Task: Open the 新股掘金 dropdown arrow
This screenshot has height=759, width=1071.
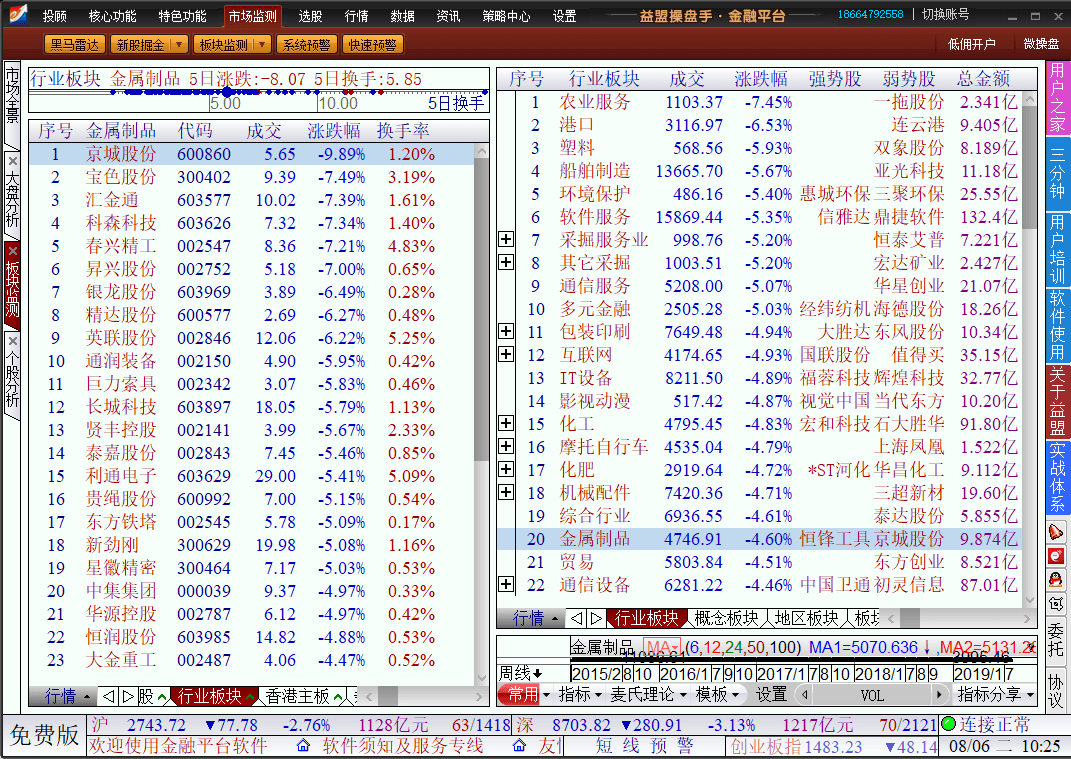Action: 179,44
